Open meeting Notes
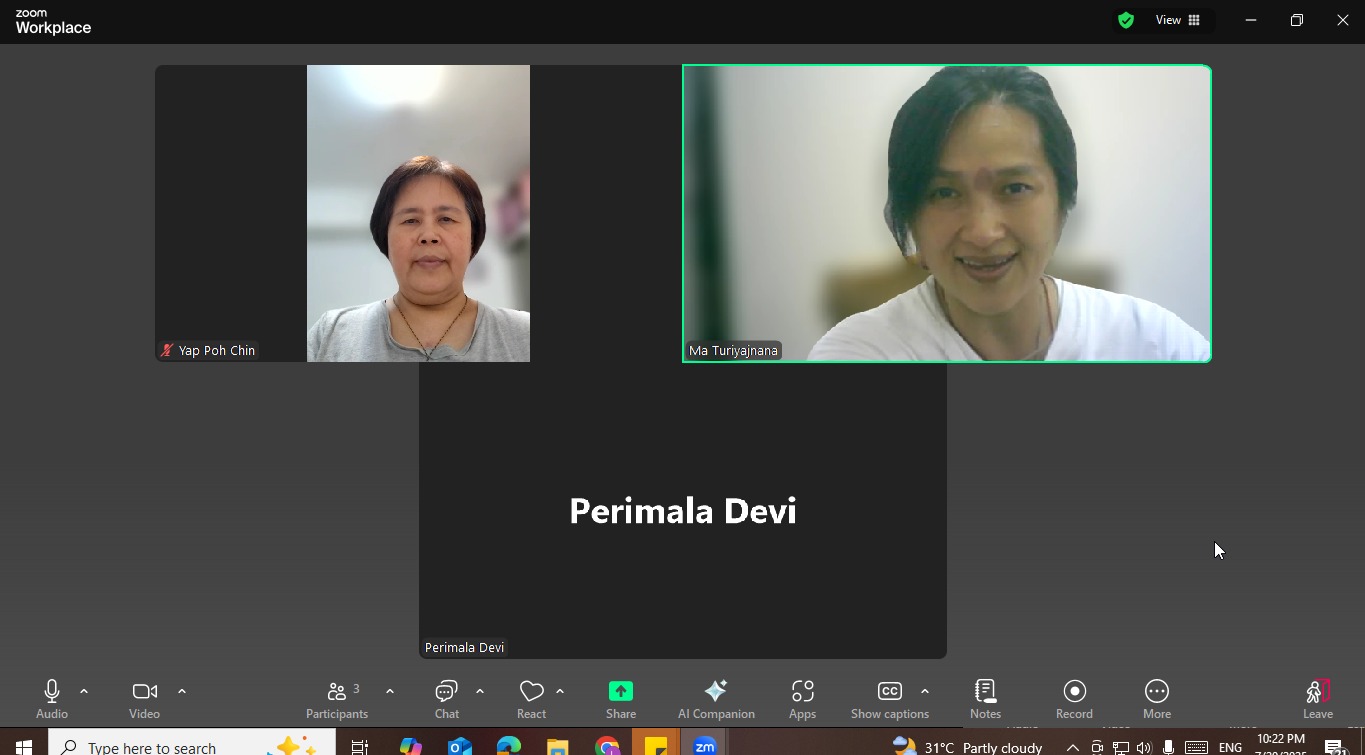 [985, 698]
